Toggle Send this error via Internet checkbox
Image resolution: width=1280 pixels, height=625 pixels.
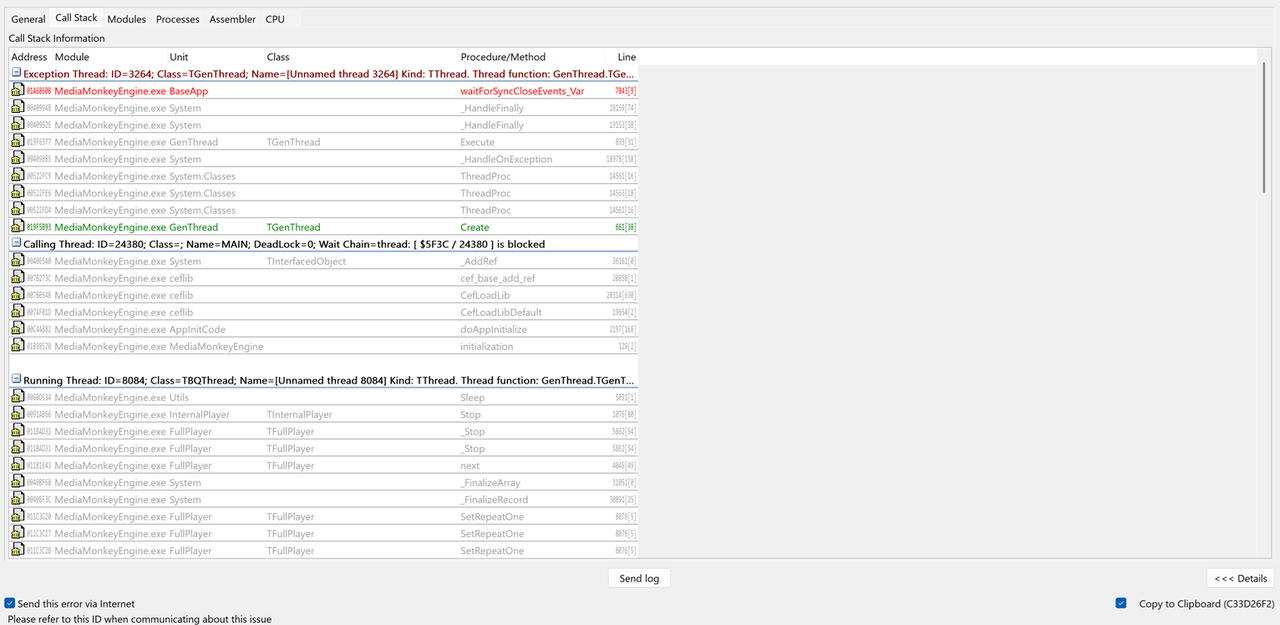(9, 604)
